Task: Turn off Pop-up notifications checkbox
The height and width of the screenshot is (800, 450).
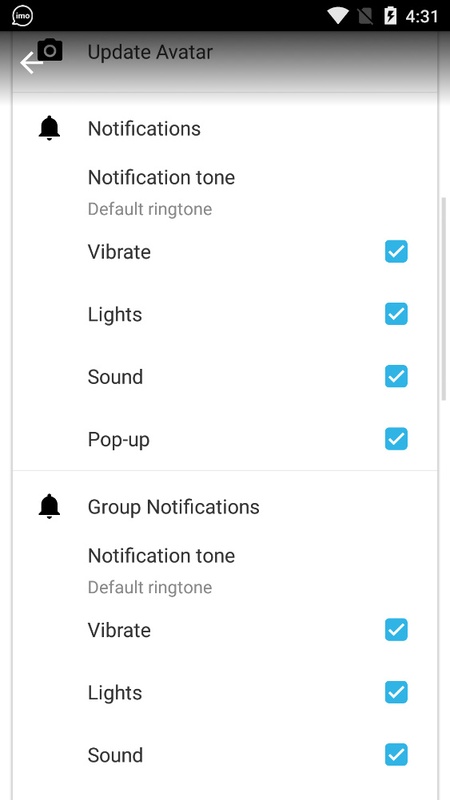Action: coord(396,439)
